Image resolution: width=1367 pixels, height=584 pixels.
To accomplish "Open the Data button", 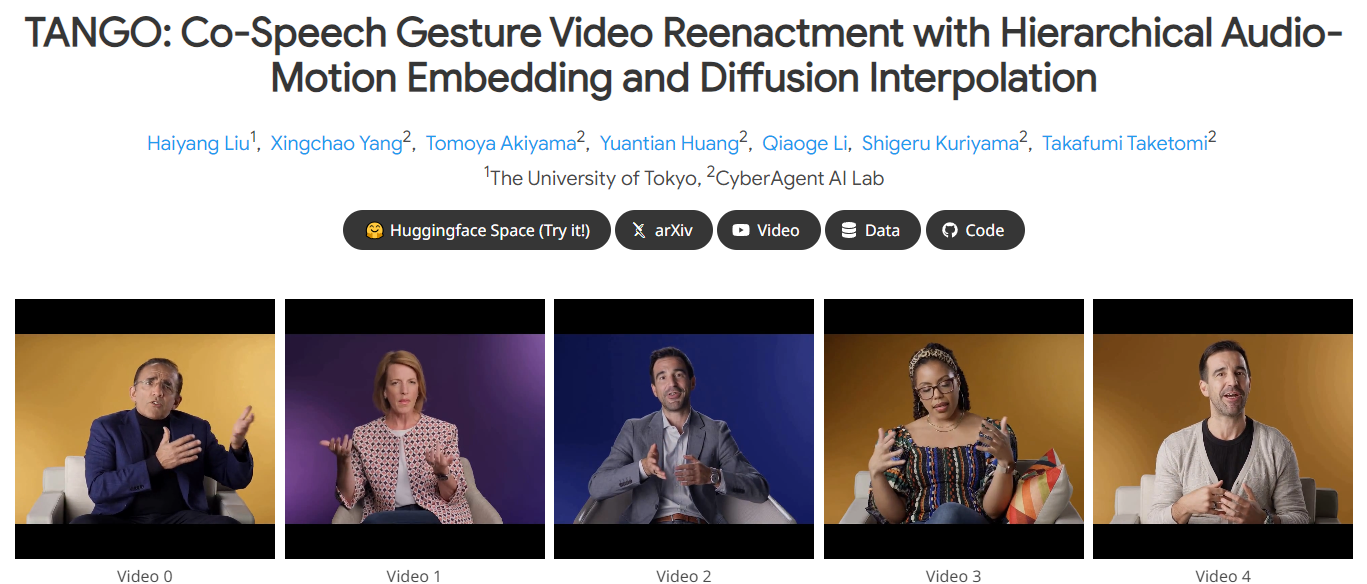I will [873, 230].
